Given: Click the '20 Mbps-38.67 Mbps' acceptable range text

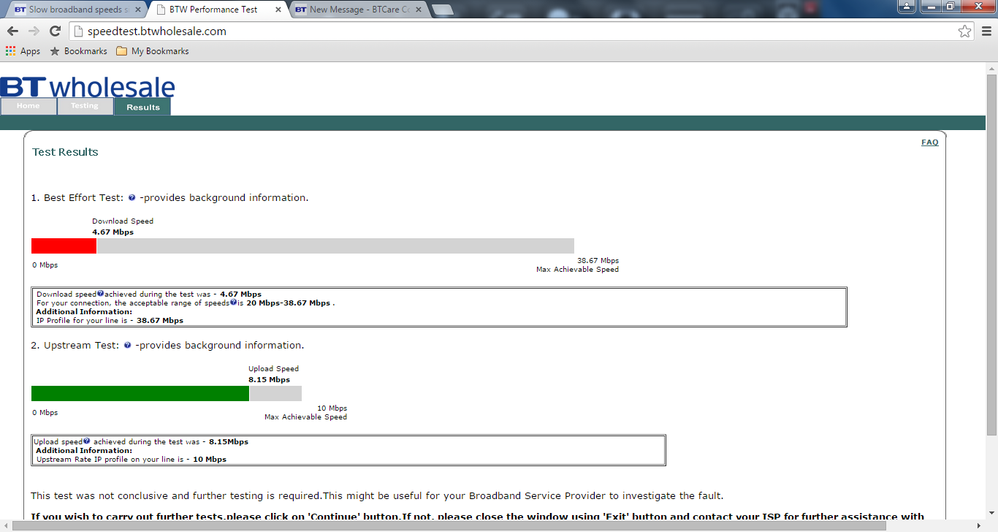Looking at the screenshot, I should pyautogui.click(x=288, y=303).
